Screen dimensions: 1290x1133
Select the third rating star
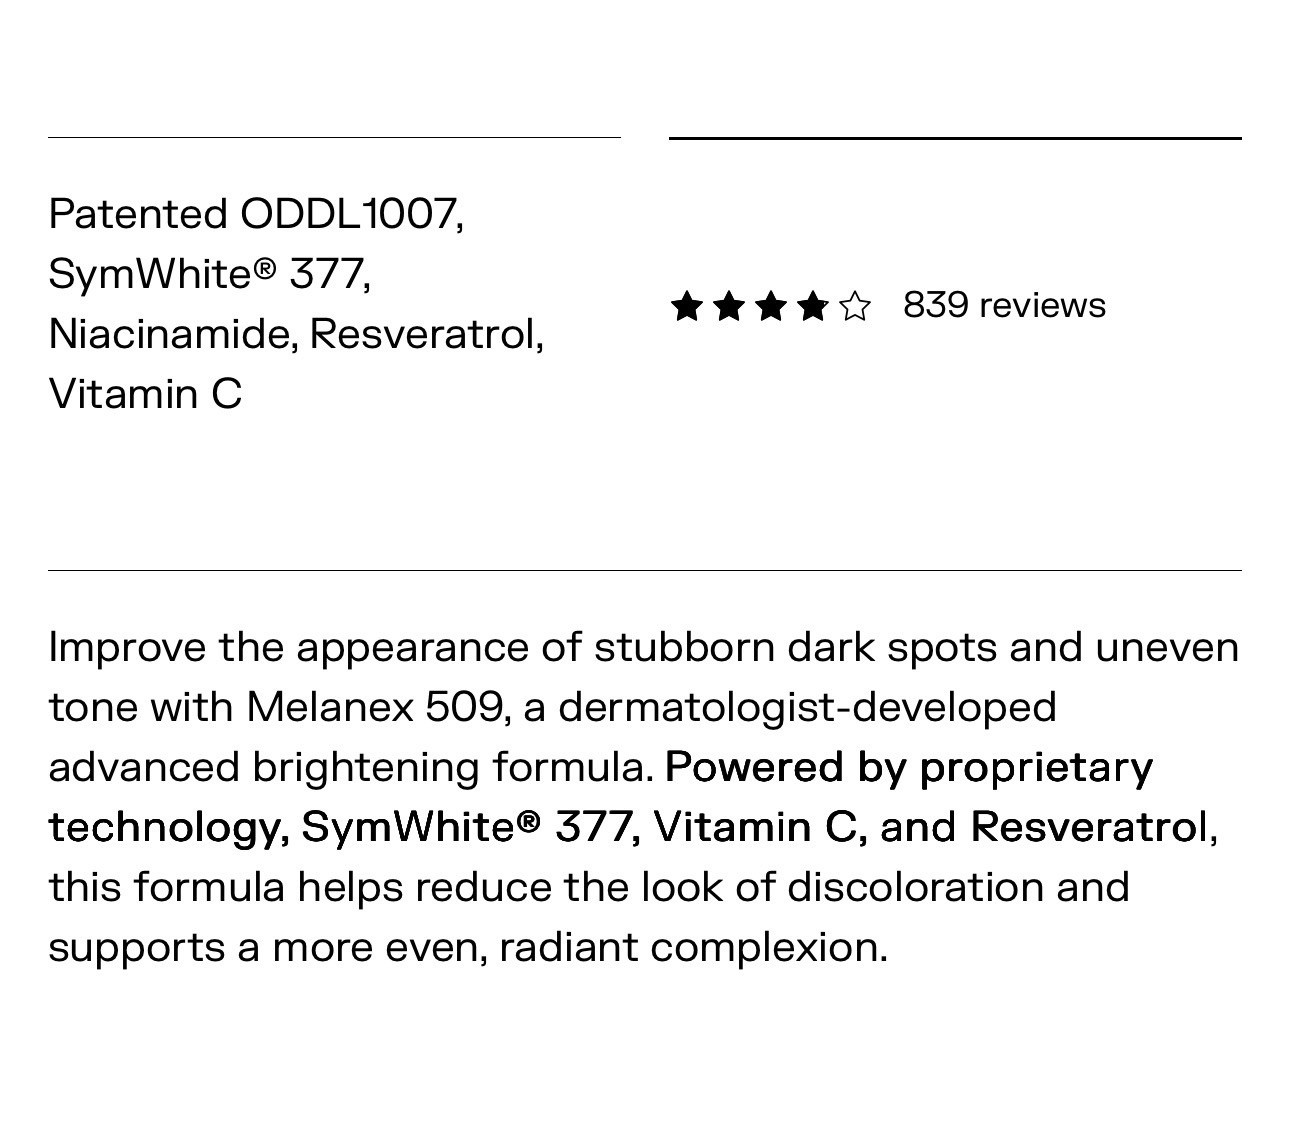771,306
